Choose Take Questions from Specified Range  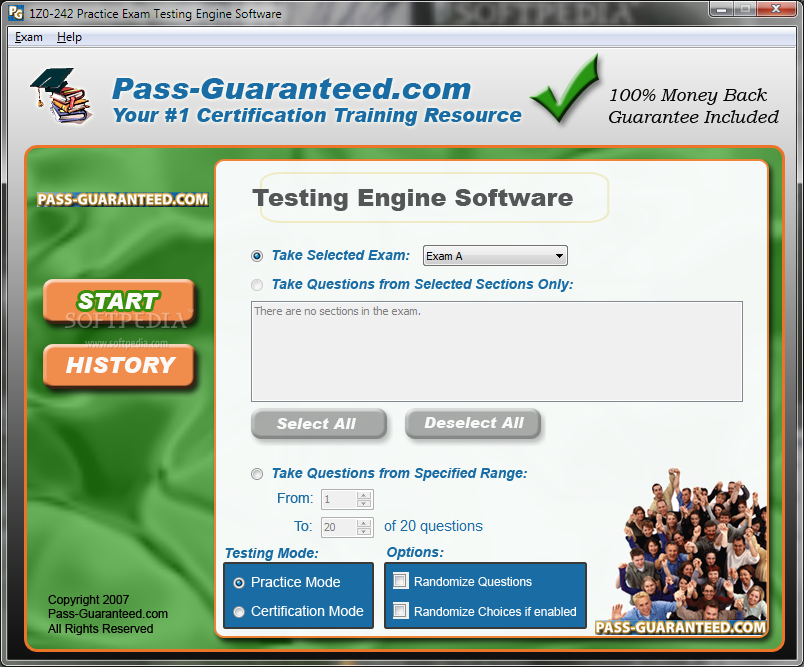[257, 474]
